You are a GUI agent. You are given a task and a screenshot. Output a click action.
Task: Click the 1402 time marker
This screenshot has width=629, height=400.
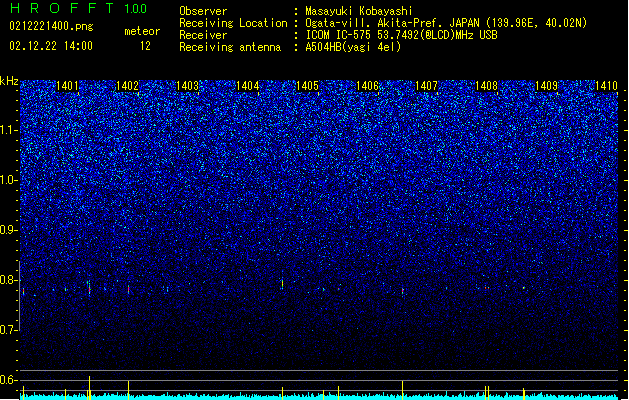click(127, 86)
